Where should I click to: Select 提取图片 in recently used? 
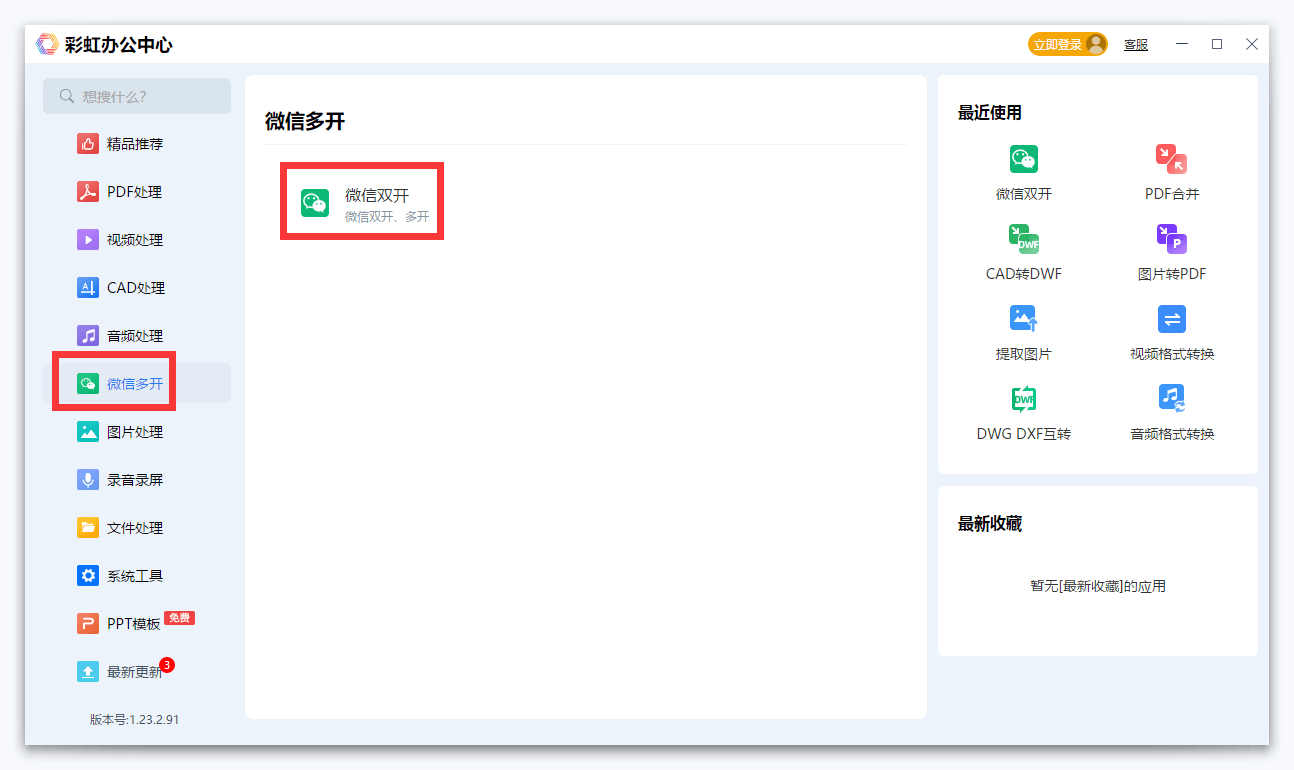pos(1024,330)
